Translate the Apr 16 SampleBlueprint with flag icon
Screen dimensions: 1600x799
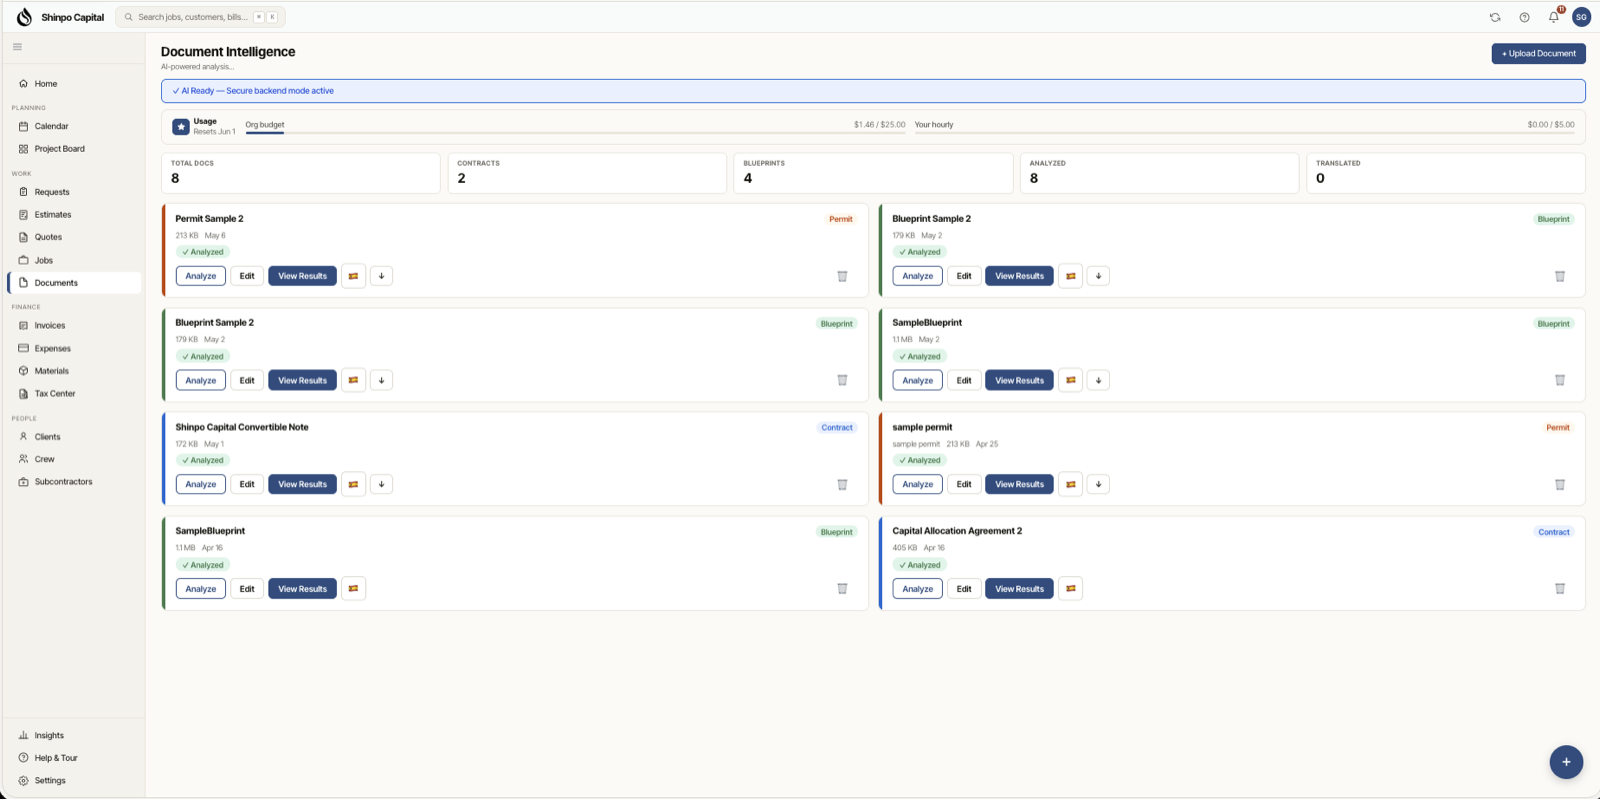click(353, 589)
